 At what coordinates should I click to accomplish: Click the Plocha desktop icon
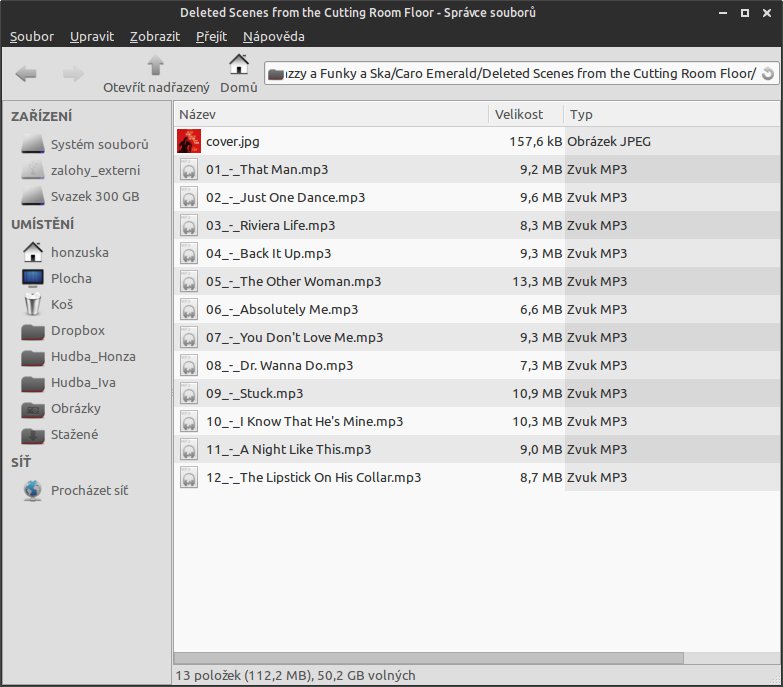click(x=33, y=278)
